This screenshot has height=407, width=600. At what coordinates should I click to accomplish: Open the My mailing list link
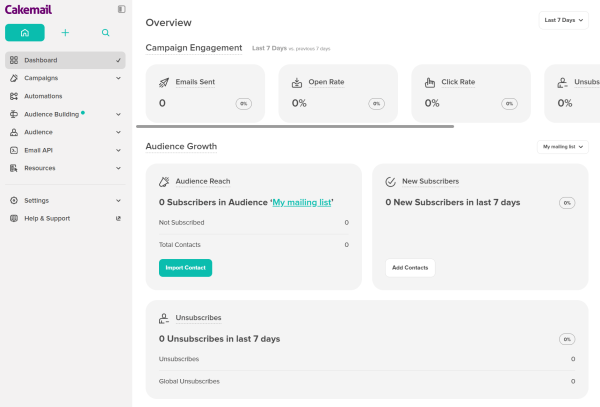[x=302, y=202]
